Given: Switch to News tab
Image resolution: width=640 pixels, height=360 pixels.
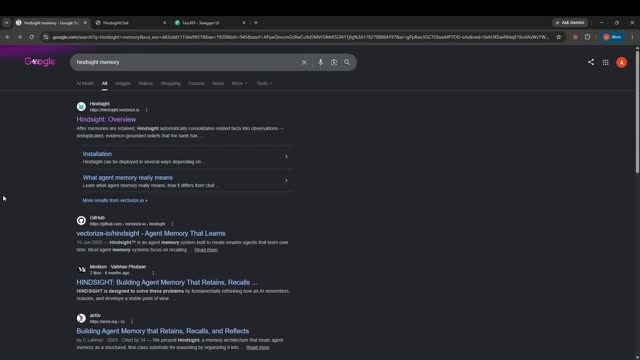Looking at the screenshot, I should (218, 83).
